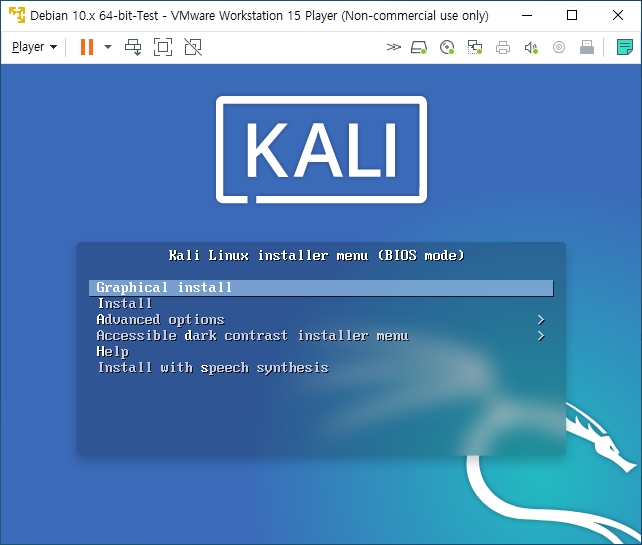This screenshot has height=545, width=642.
Task: Click the arrow beside Advanced options
Action: [x=541, y=320]
